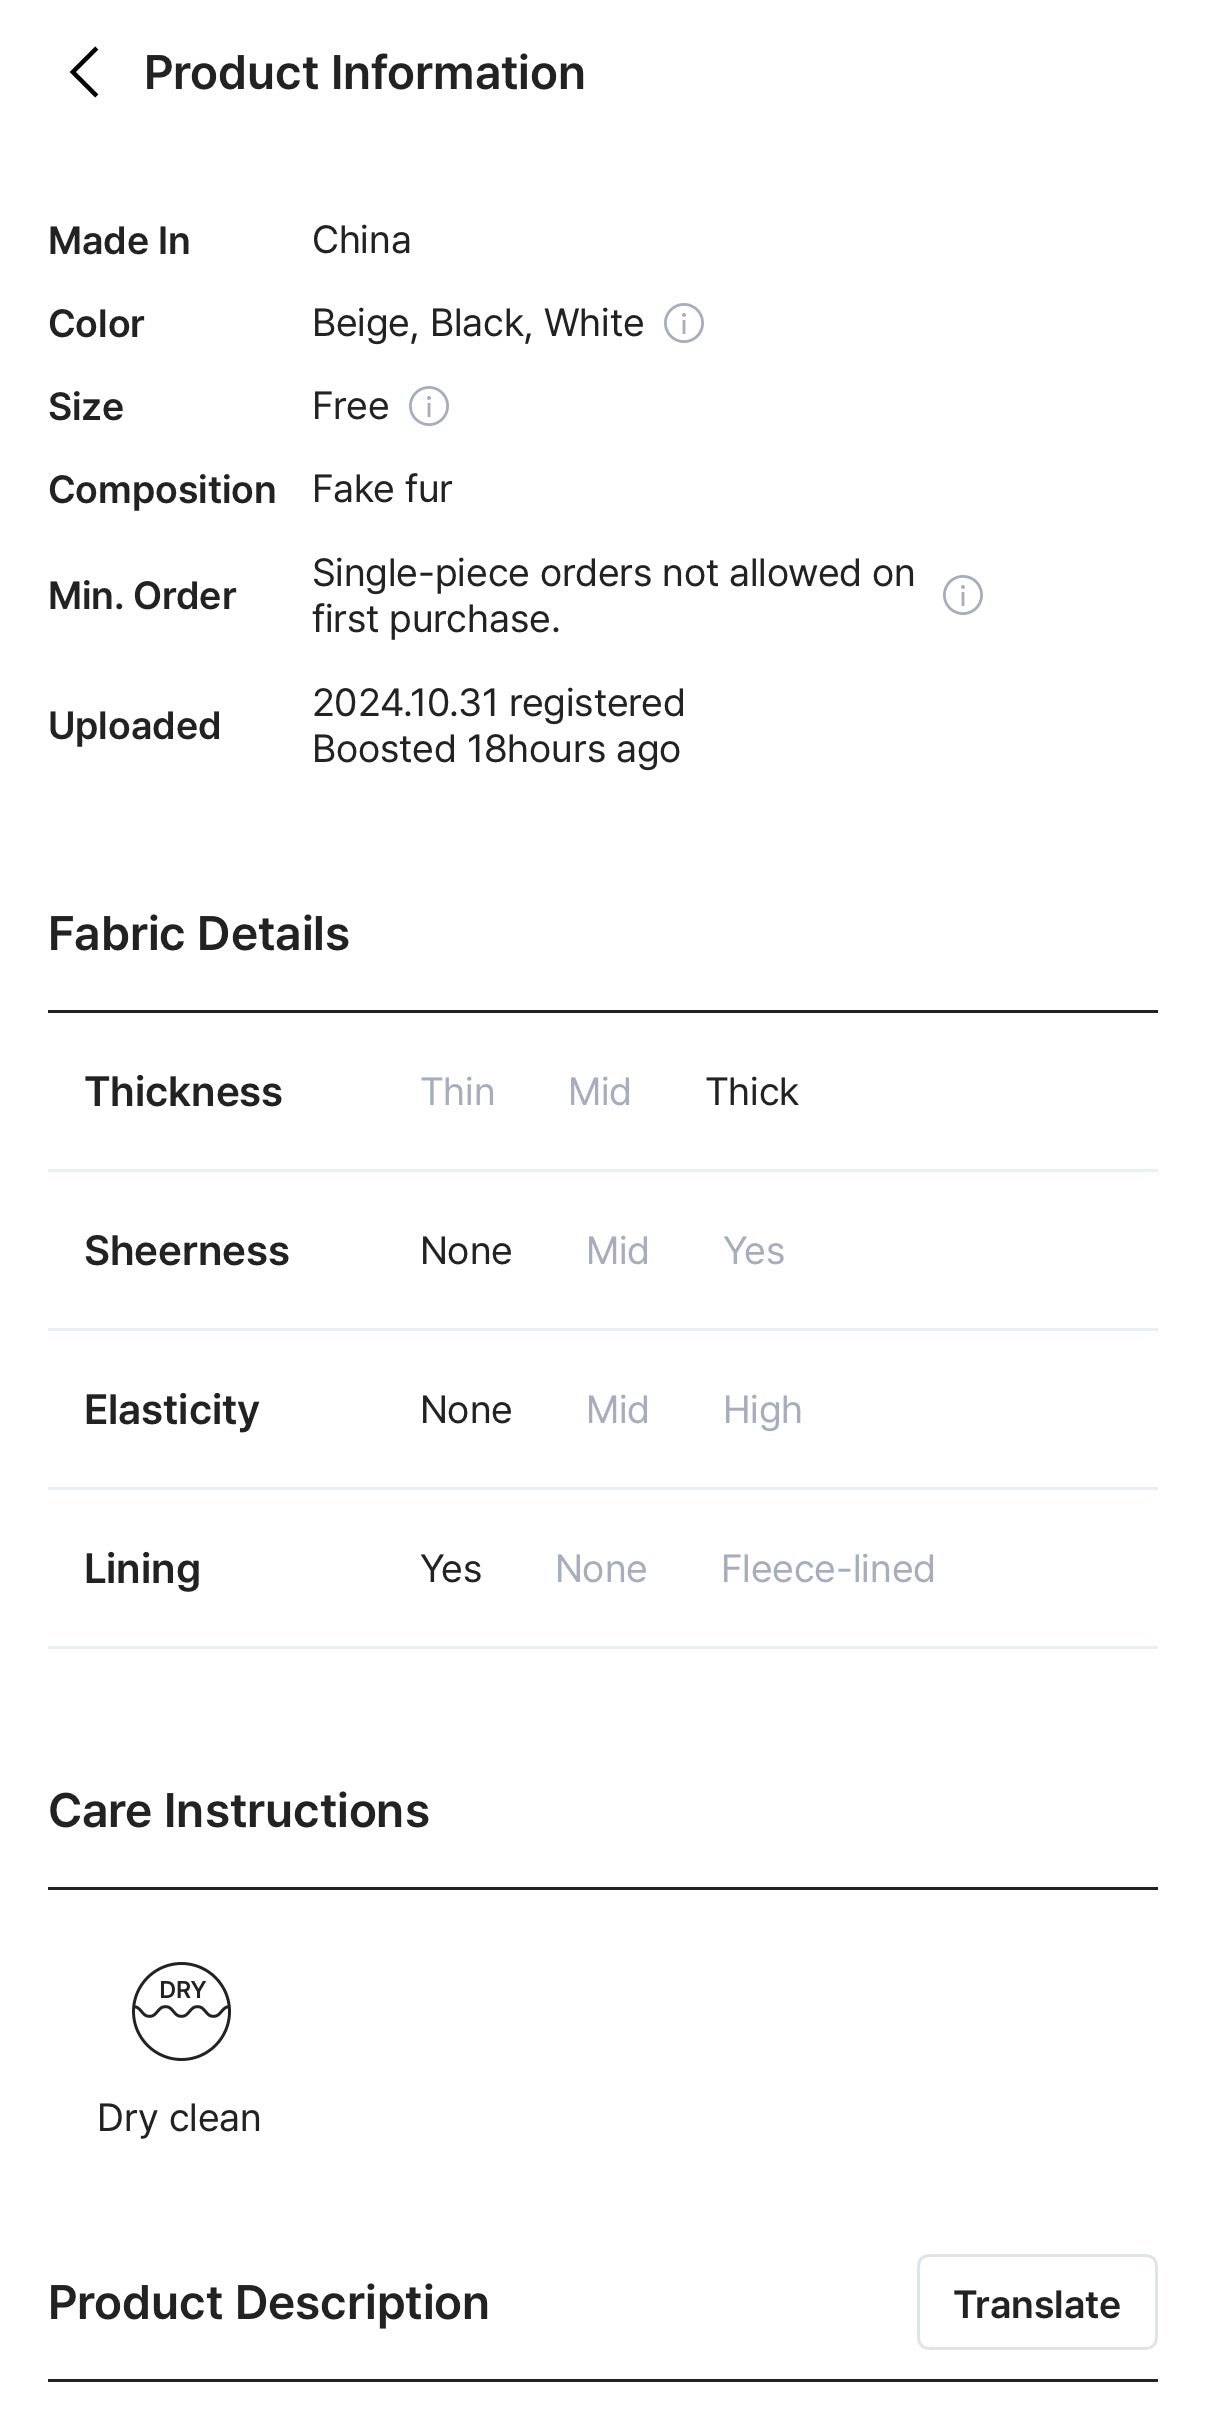1206x2436 pixels.
Task: Tap the back arrow icon
Action: click(x=84, y=73)
